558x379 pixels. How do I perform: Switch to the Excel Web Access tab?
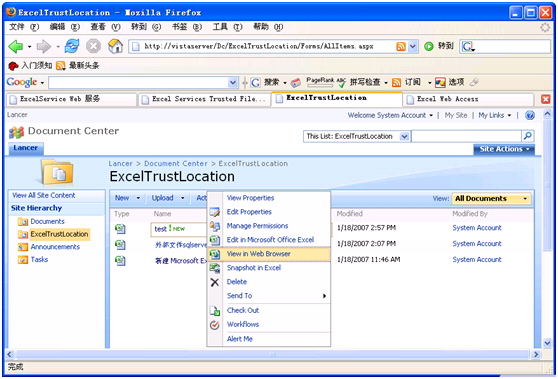pyautogui.click(x=468, y=99)
